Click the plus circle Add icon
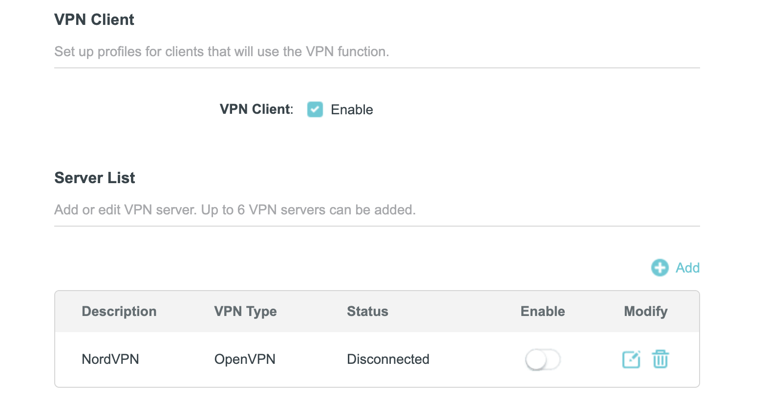The image size is (768, 420). pyautogui.click(x=660, y=268)
